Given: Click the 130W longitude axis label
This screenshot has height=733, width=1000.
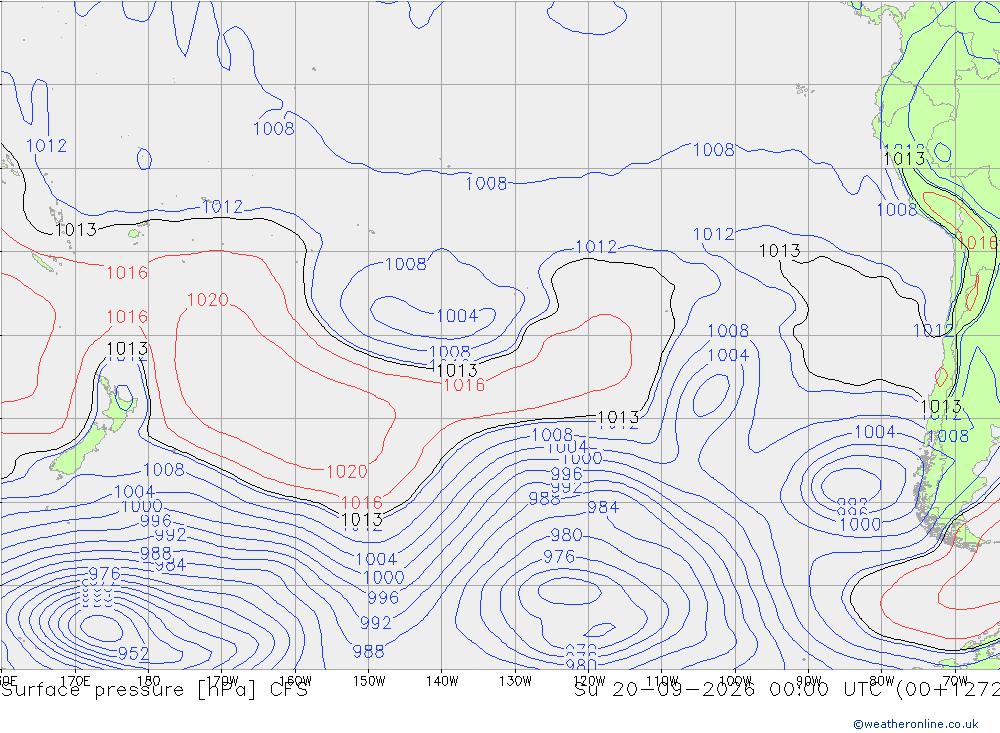Looking at the screenshot, I should coord(515,681).
